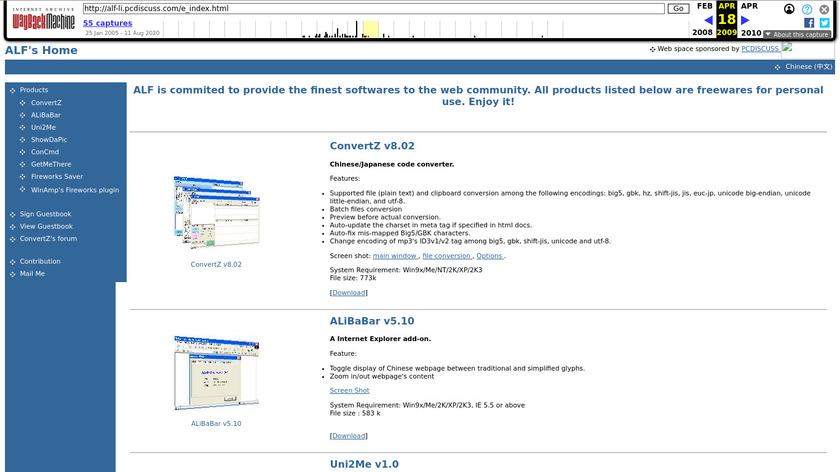
Task: Open the Wayback Machine logo
Action: click(43, 19)
